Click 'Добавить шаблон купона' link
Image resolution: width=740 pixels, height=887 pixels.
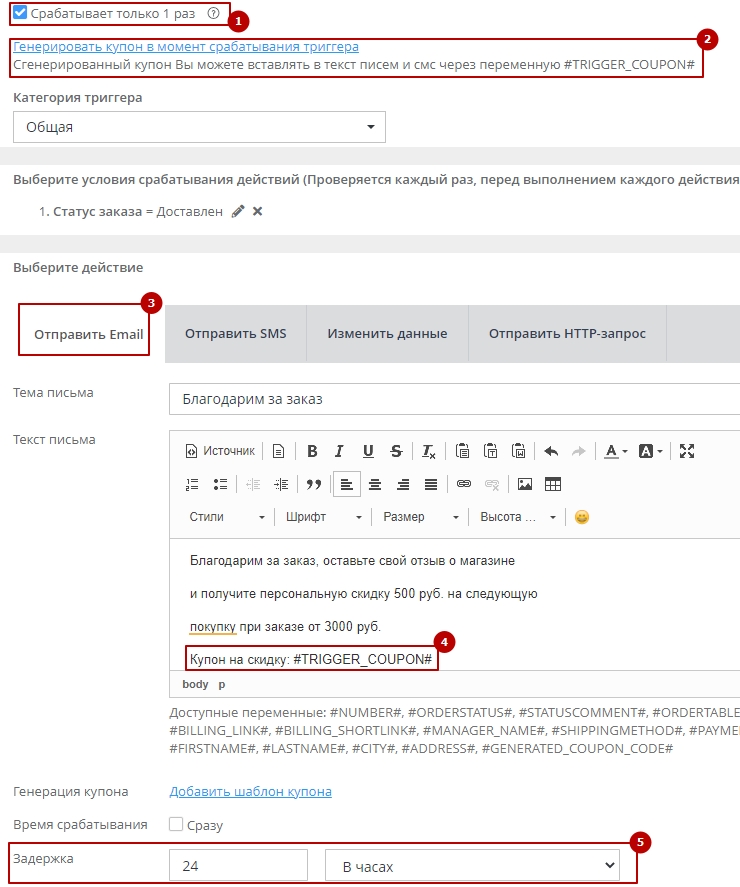pyautogui.click(x=250, y=791)
